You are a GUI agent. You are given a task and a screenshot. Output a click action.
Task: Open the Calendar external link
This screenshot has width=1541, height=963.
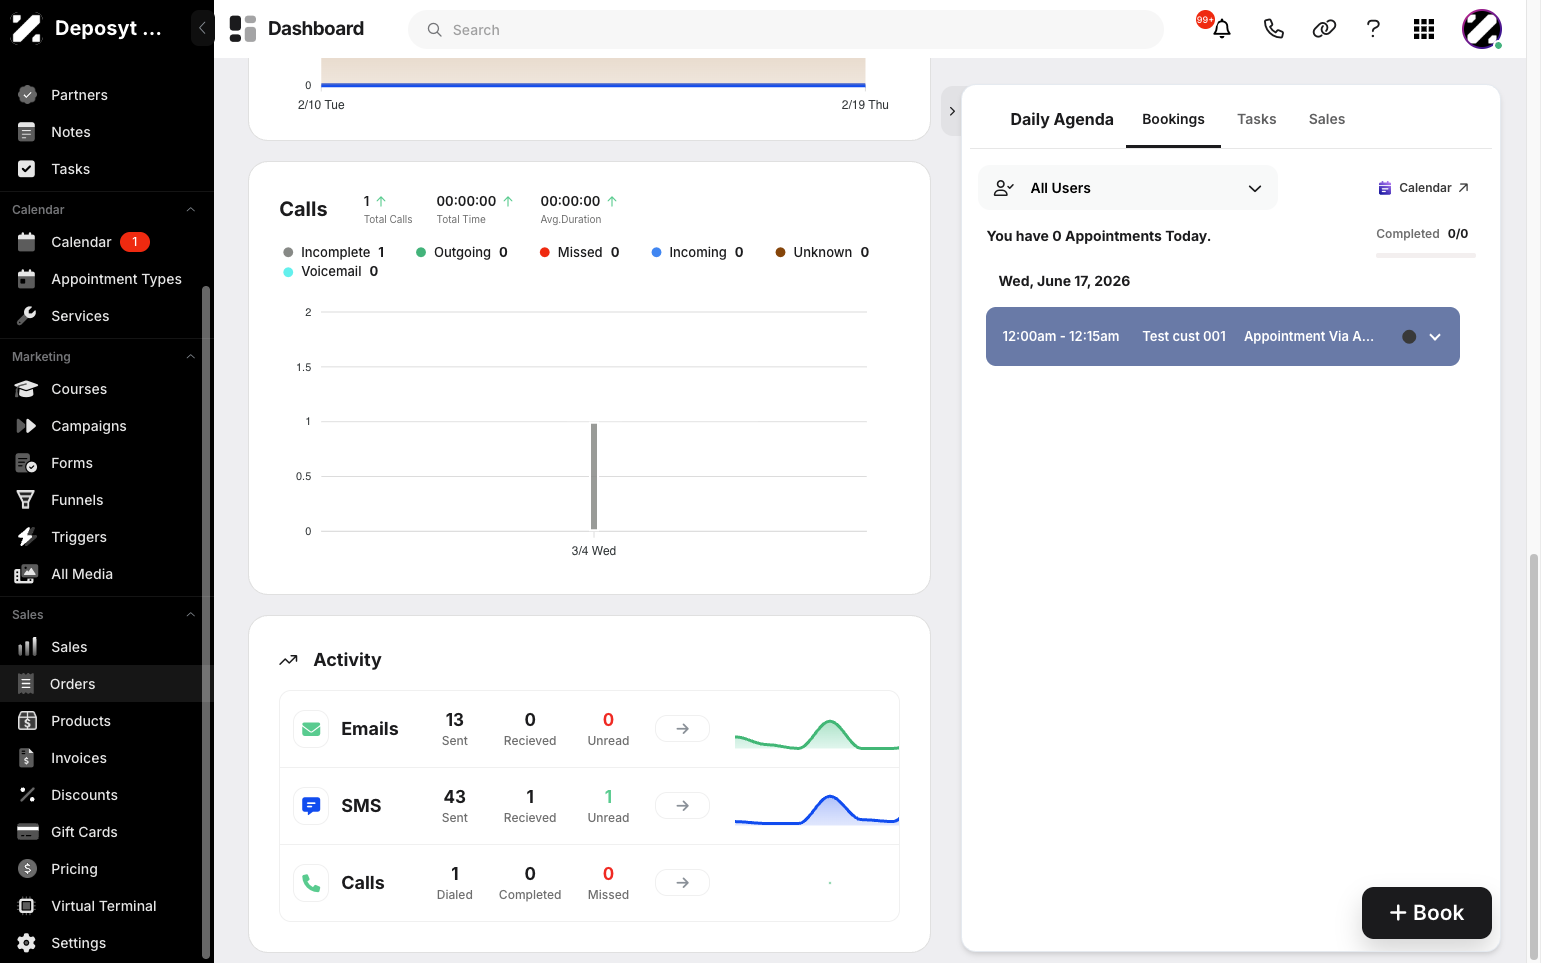(1423, 188)
